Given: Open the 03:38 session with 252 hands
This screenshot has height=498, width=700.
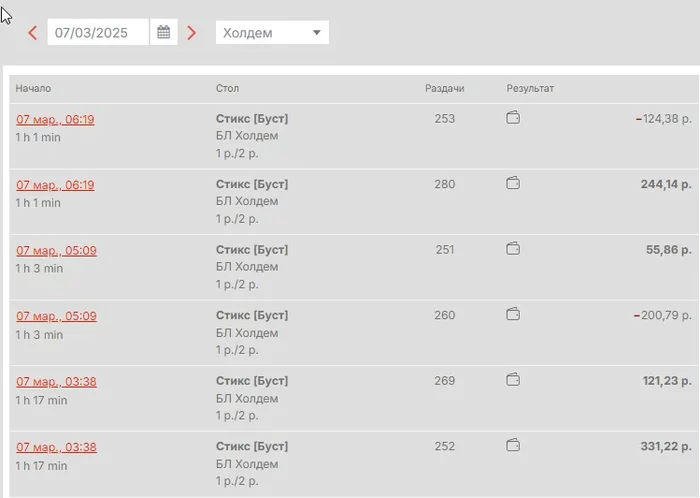Looking at the screenshot, I should tap(56, 447).
